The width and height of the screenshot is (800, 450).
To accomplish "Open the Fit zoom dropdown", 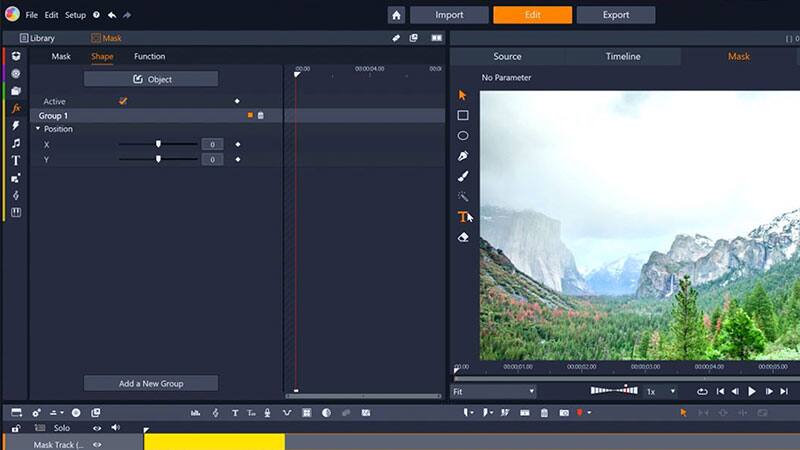I will [494, 391].
